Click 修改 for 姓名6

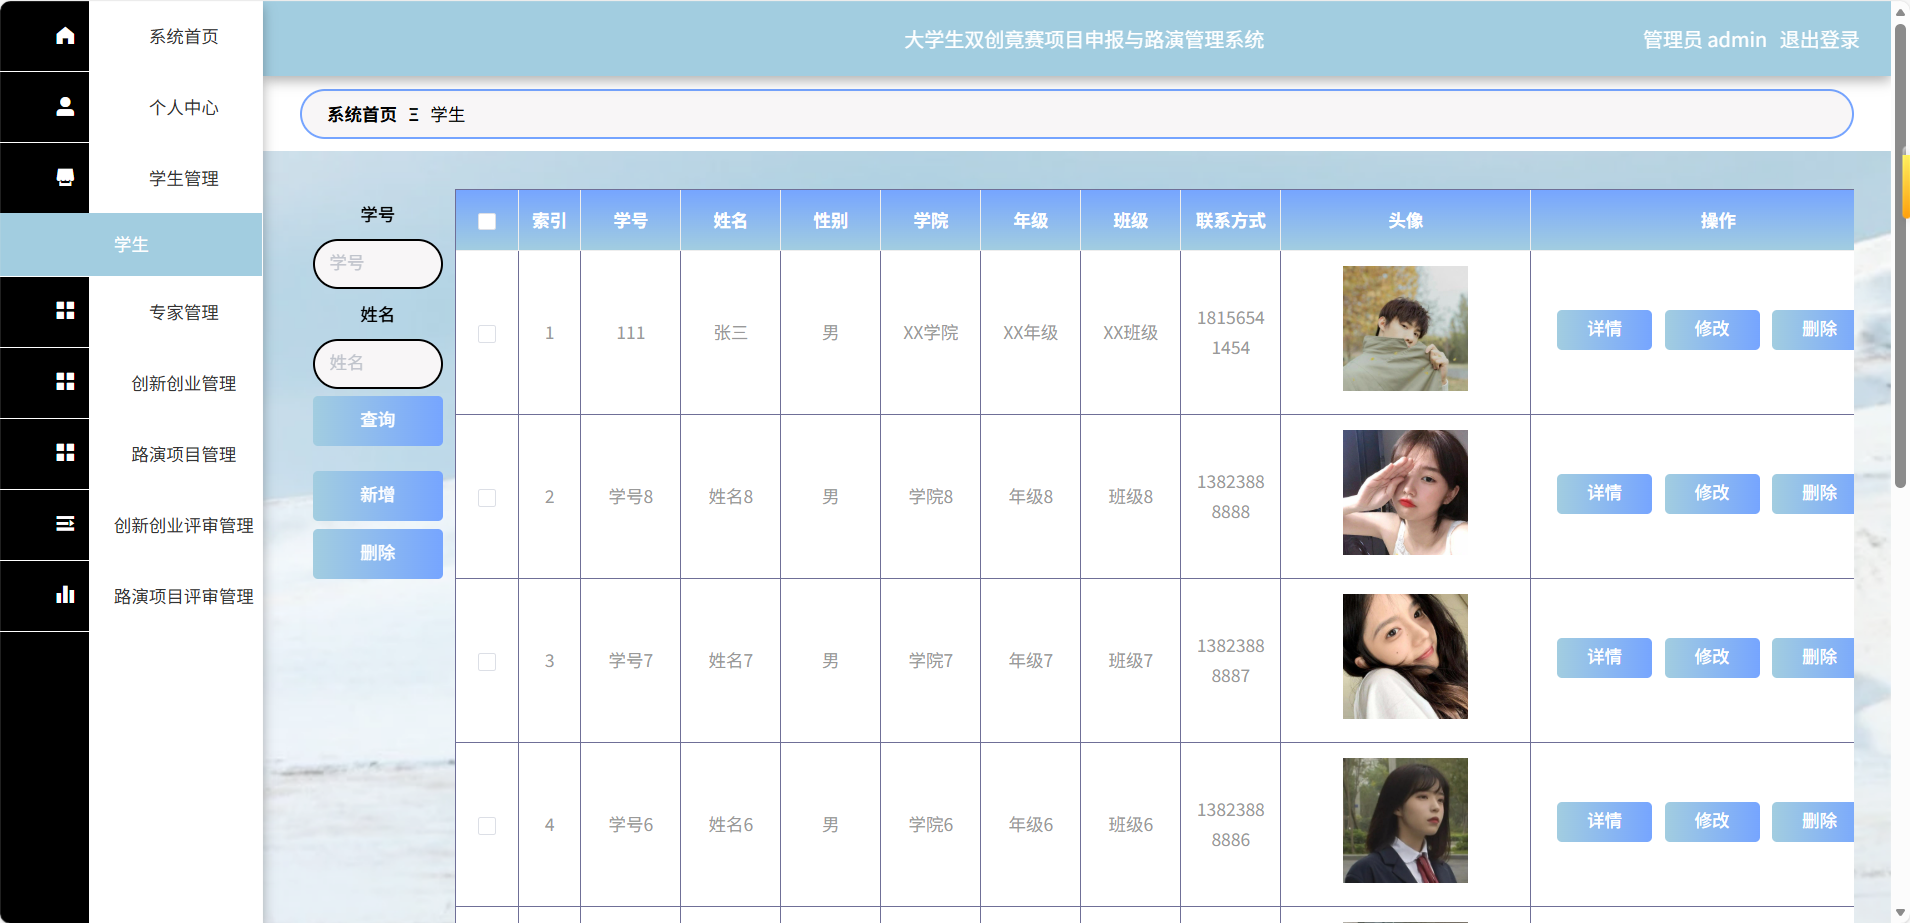(1712, 821)
